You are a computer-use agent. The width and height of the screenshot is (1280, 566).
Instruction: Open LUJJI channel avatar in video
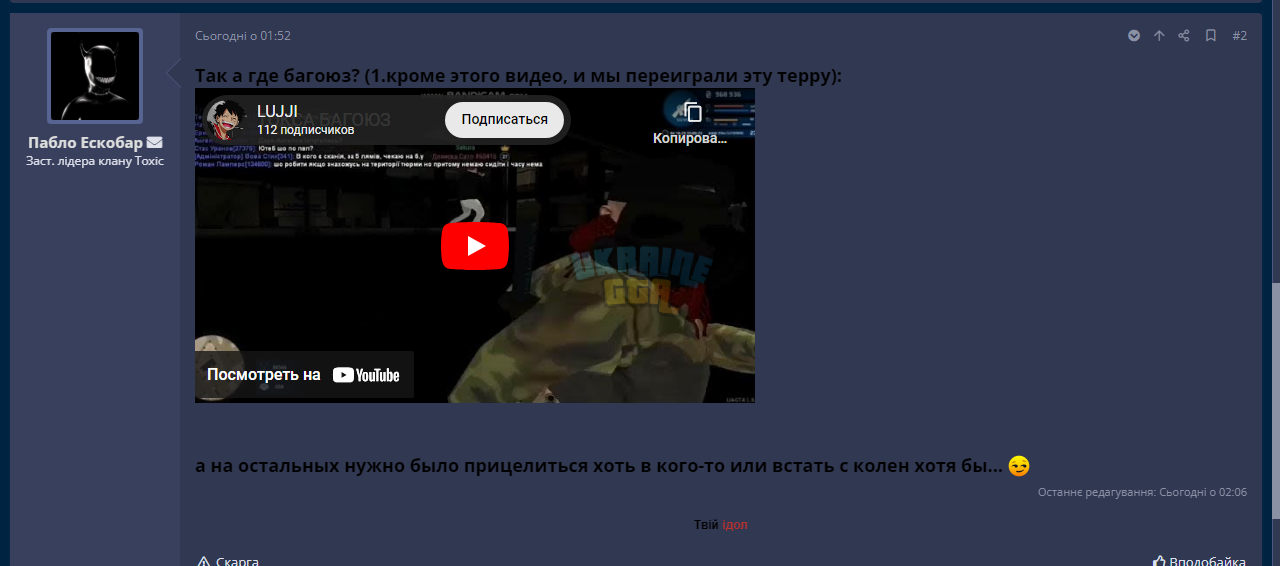coord(226,120)
